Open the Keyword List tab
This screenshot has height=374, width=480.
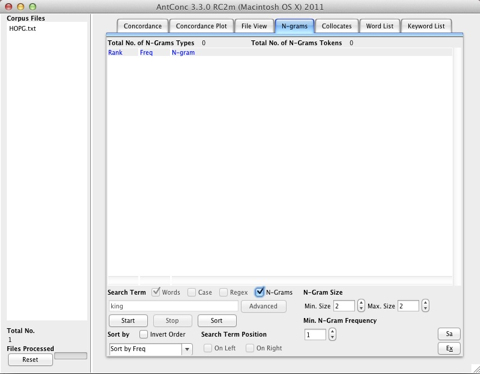click(x=426, y=26)
